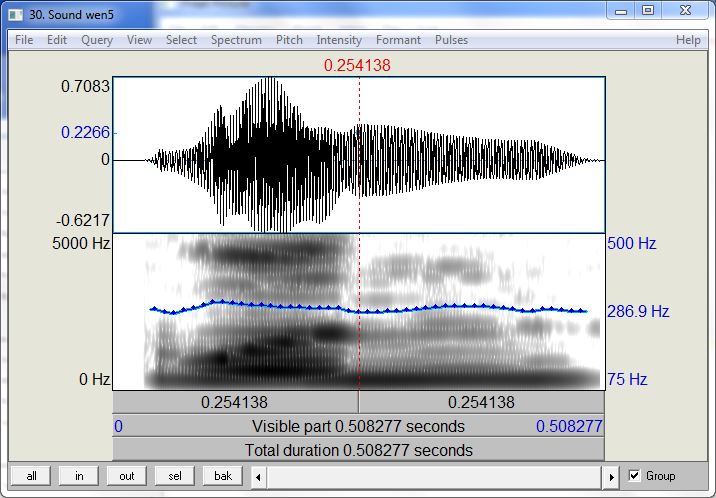Open the View menu

tap(139, 40)
